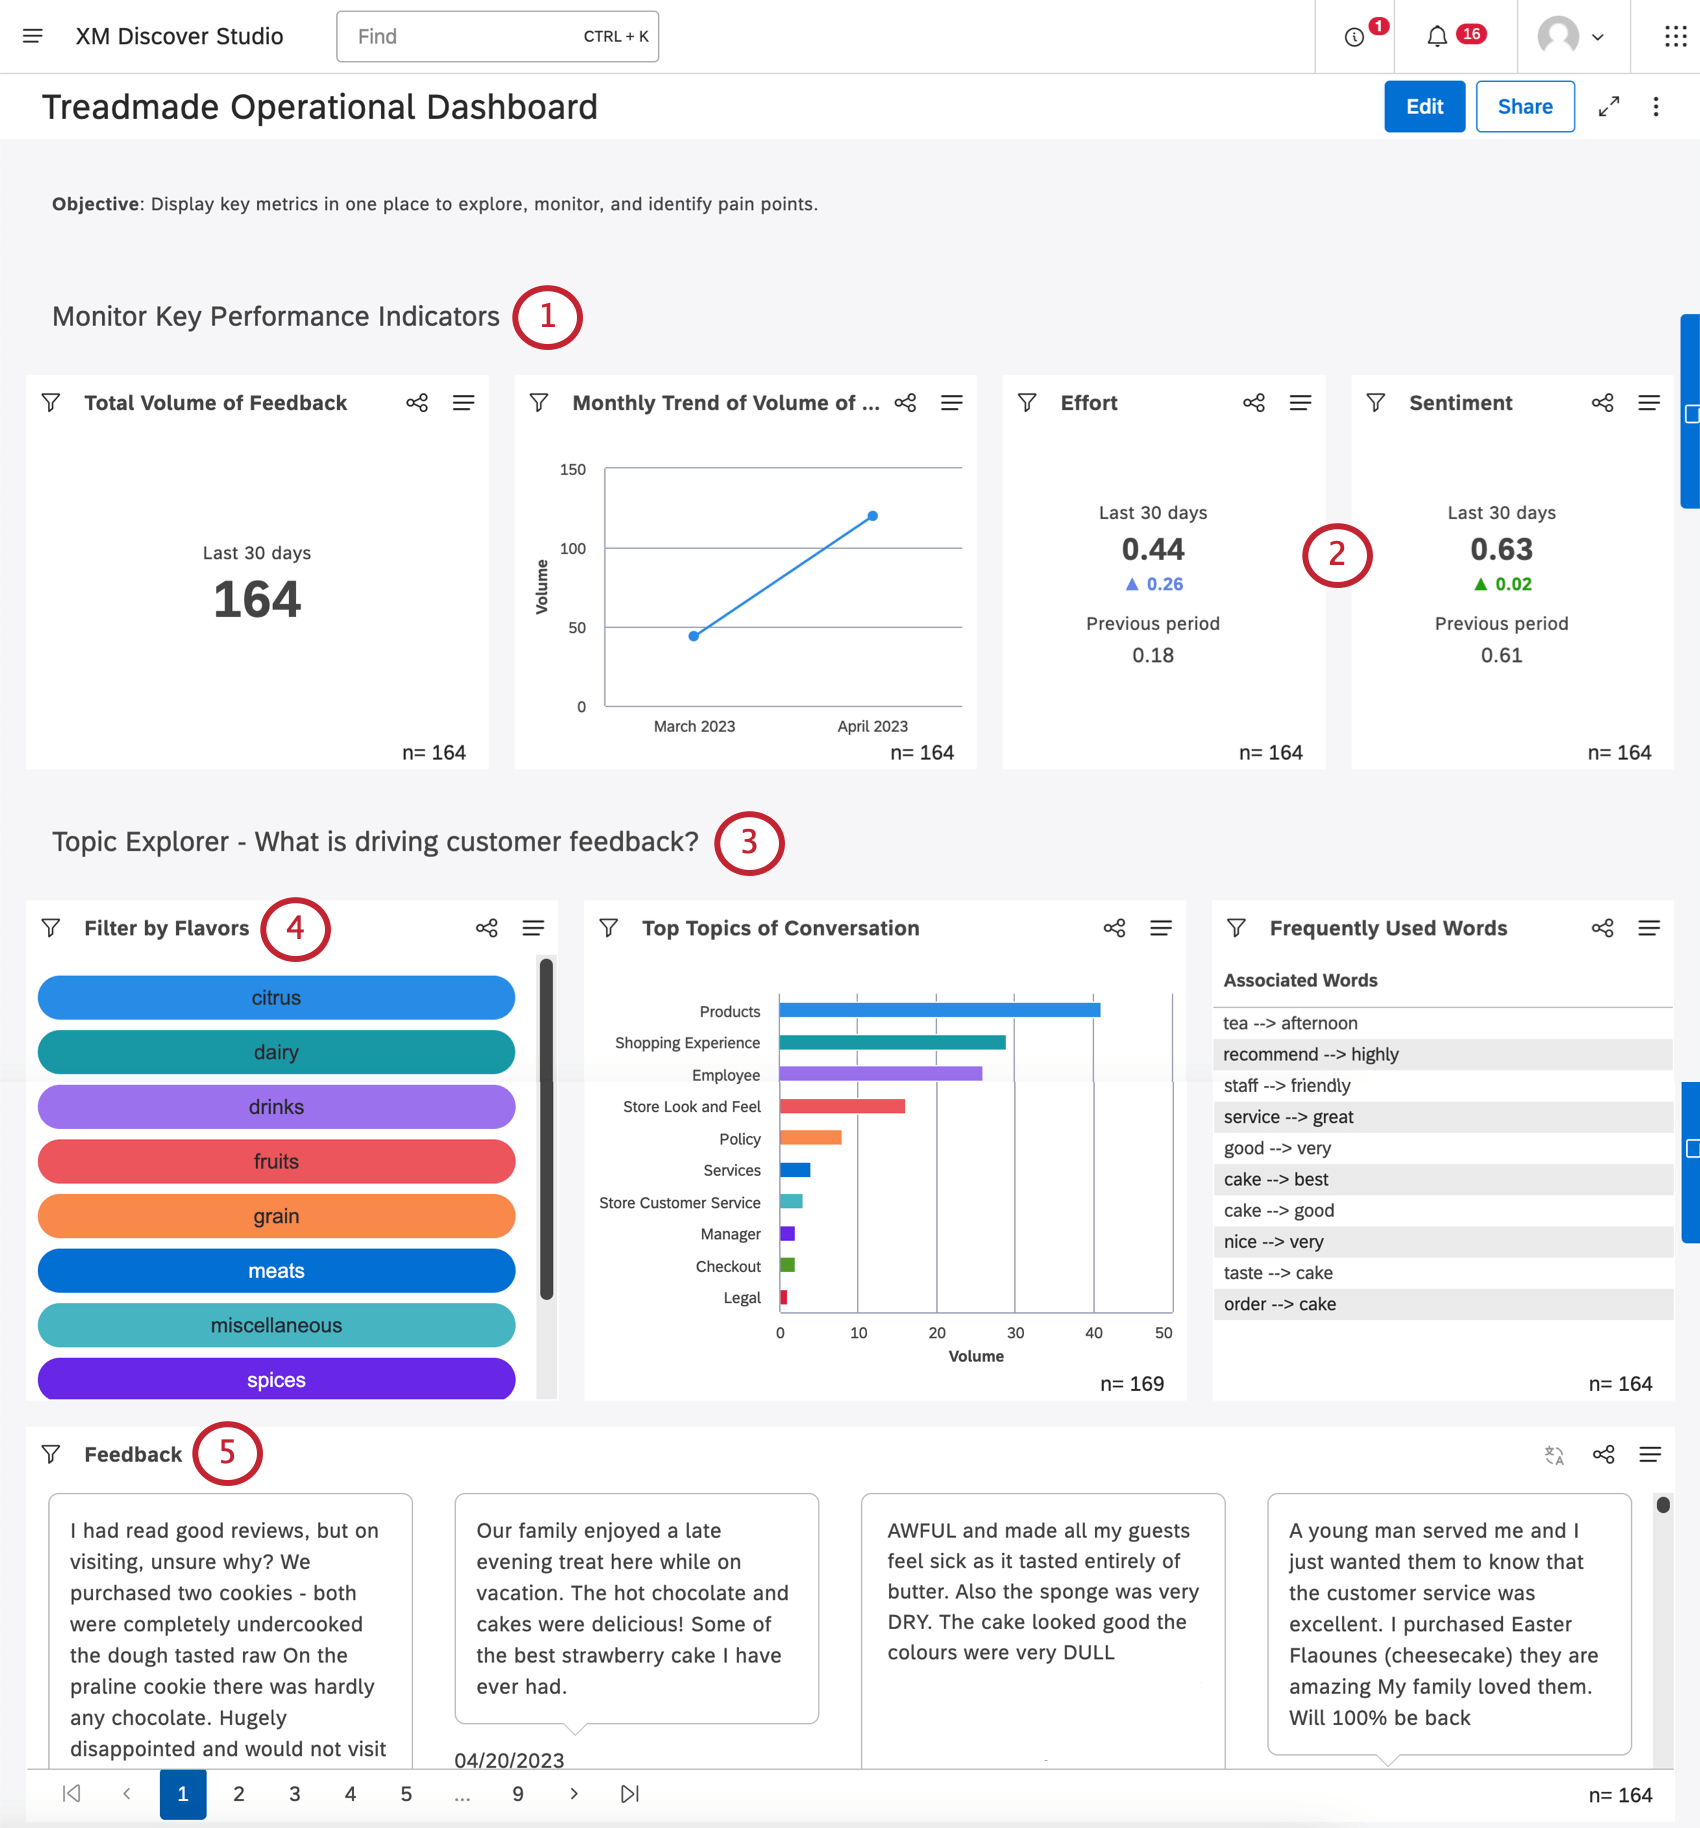Open the notifications bell showing 16 alerts
The image size is (1700, 1828).
1437,35
